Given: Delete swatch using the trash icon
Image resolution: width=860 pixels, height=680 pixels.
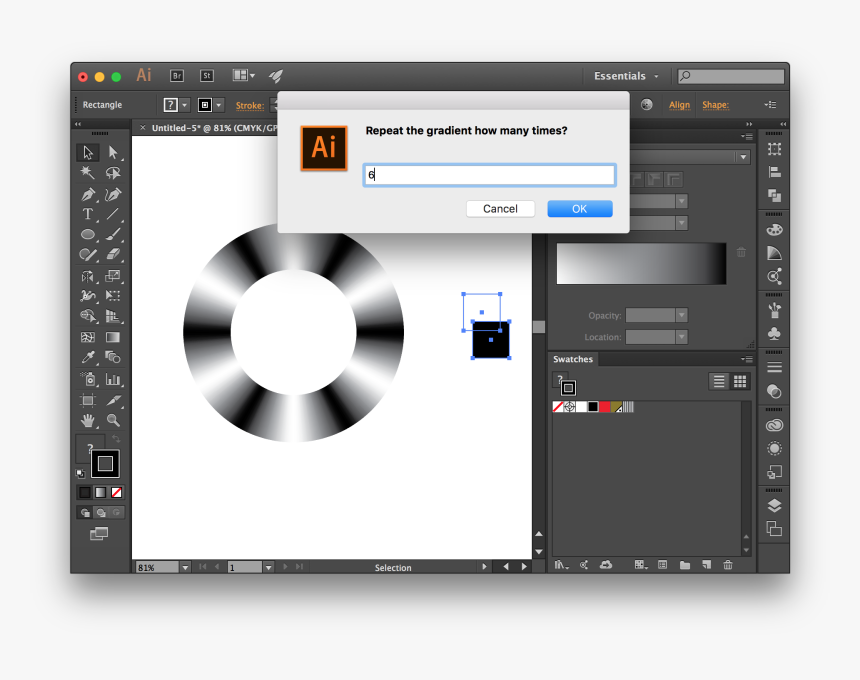Looking at the screenshot, I should pyautogui.click(x=728, y=565).
